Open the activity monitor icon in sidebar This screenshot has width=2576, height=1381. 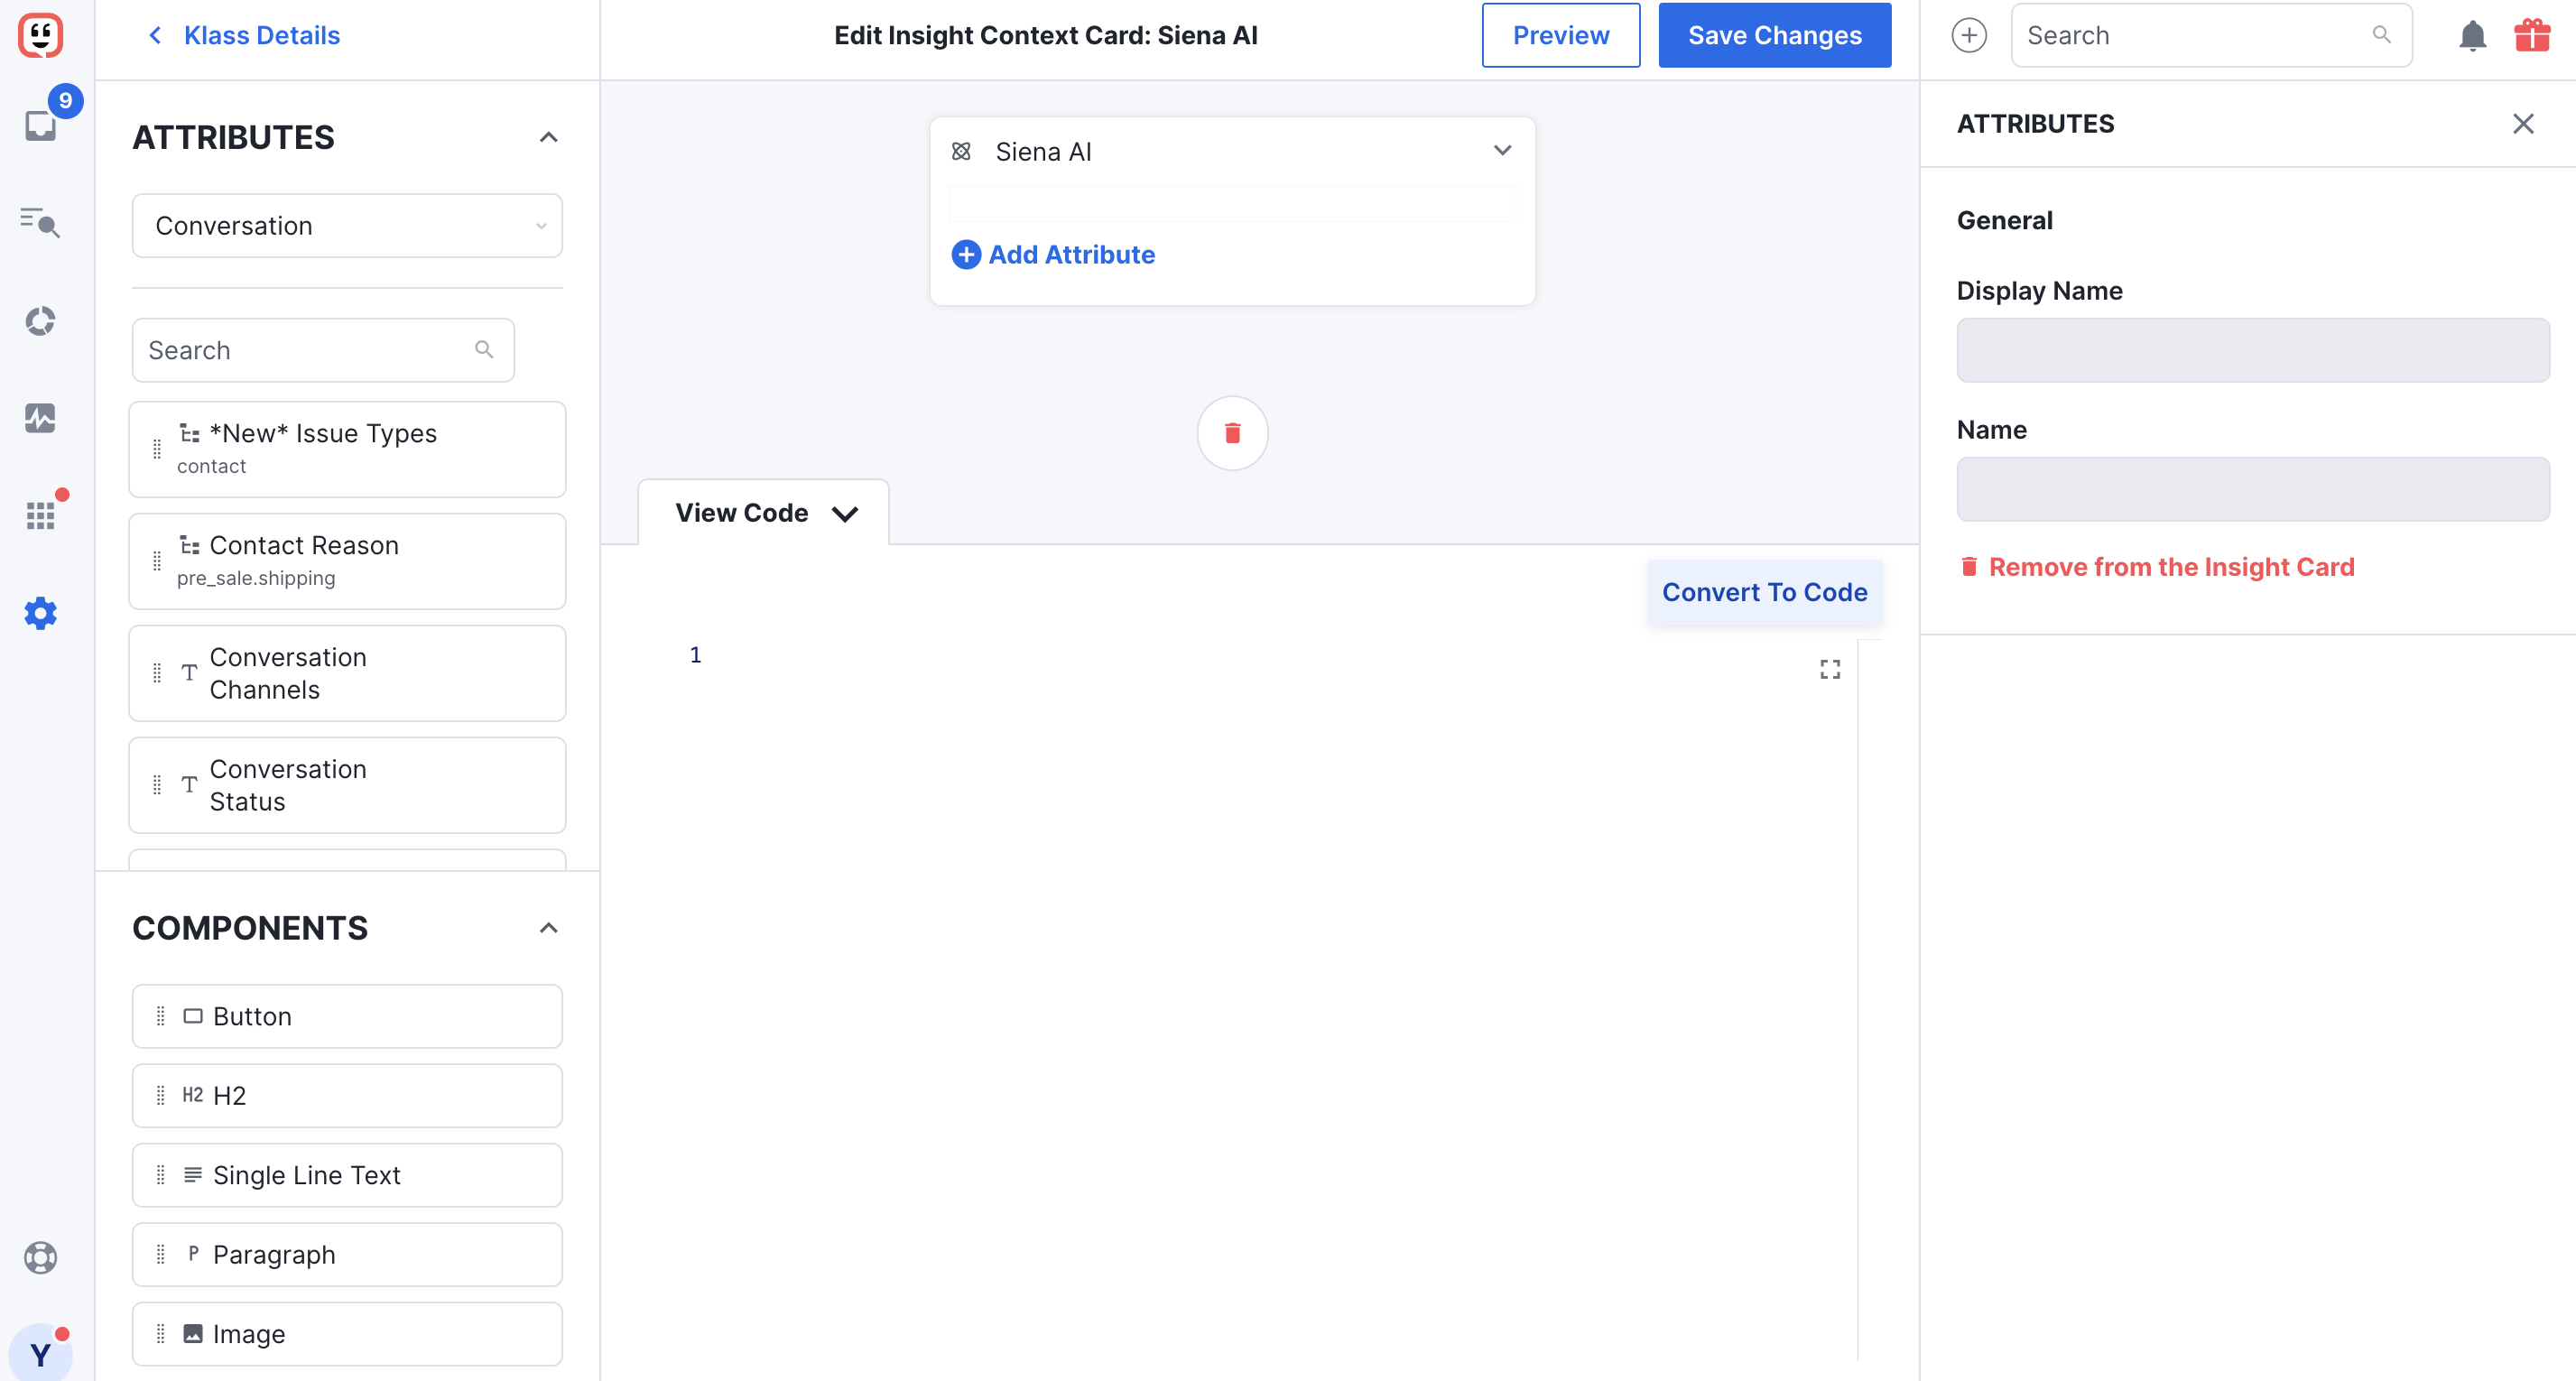pyautogui.click(x=40, y=418)
